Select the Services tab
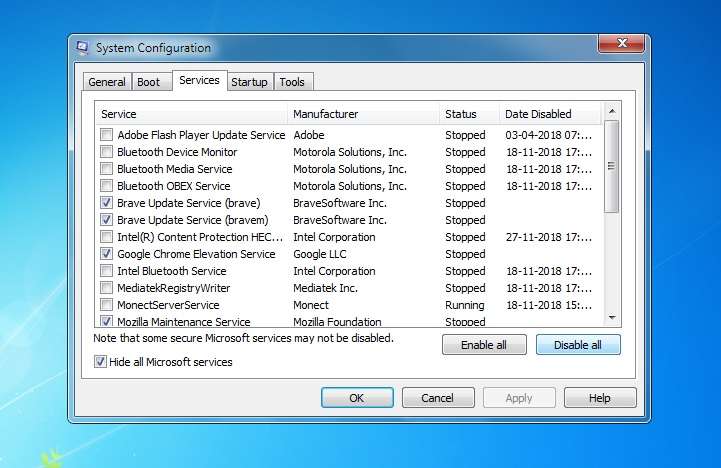The width and height of the screenshot is (721, 468). point(200,80)
